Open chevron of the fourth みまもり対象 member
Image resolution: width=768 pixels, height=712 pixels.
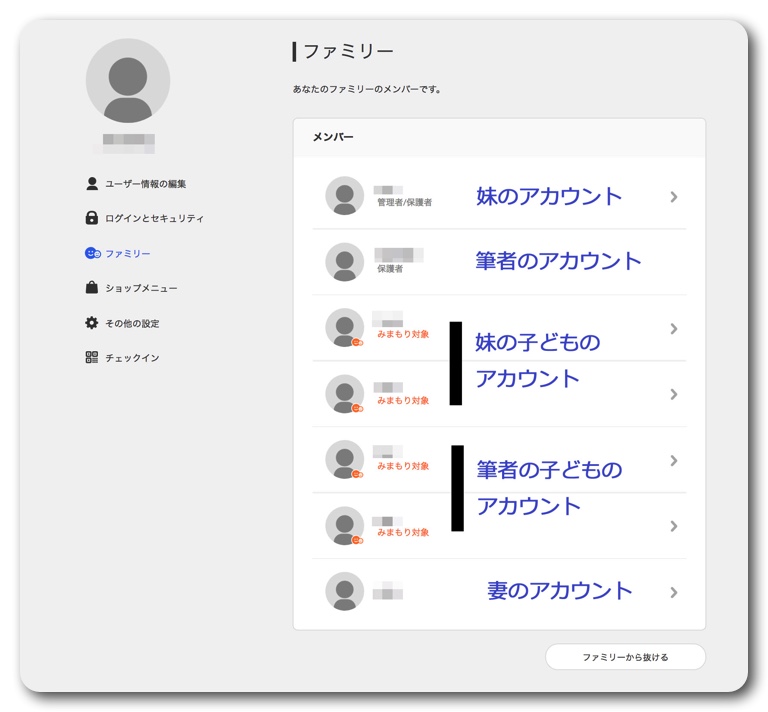(674, 526)
